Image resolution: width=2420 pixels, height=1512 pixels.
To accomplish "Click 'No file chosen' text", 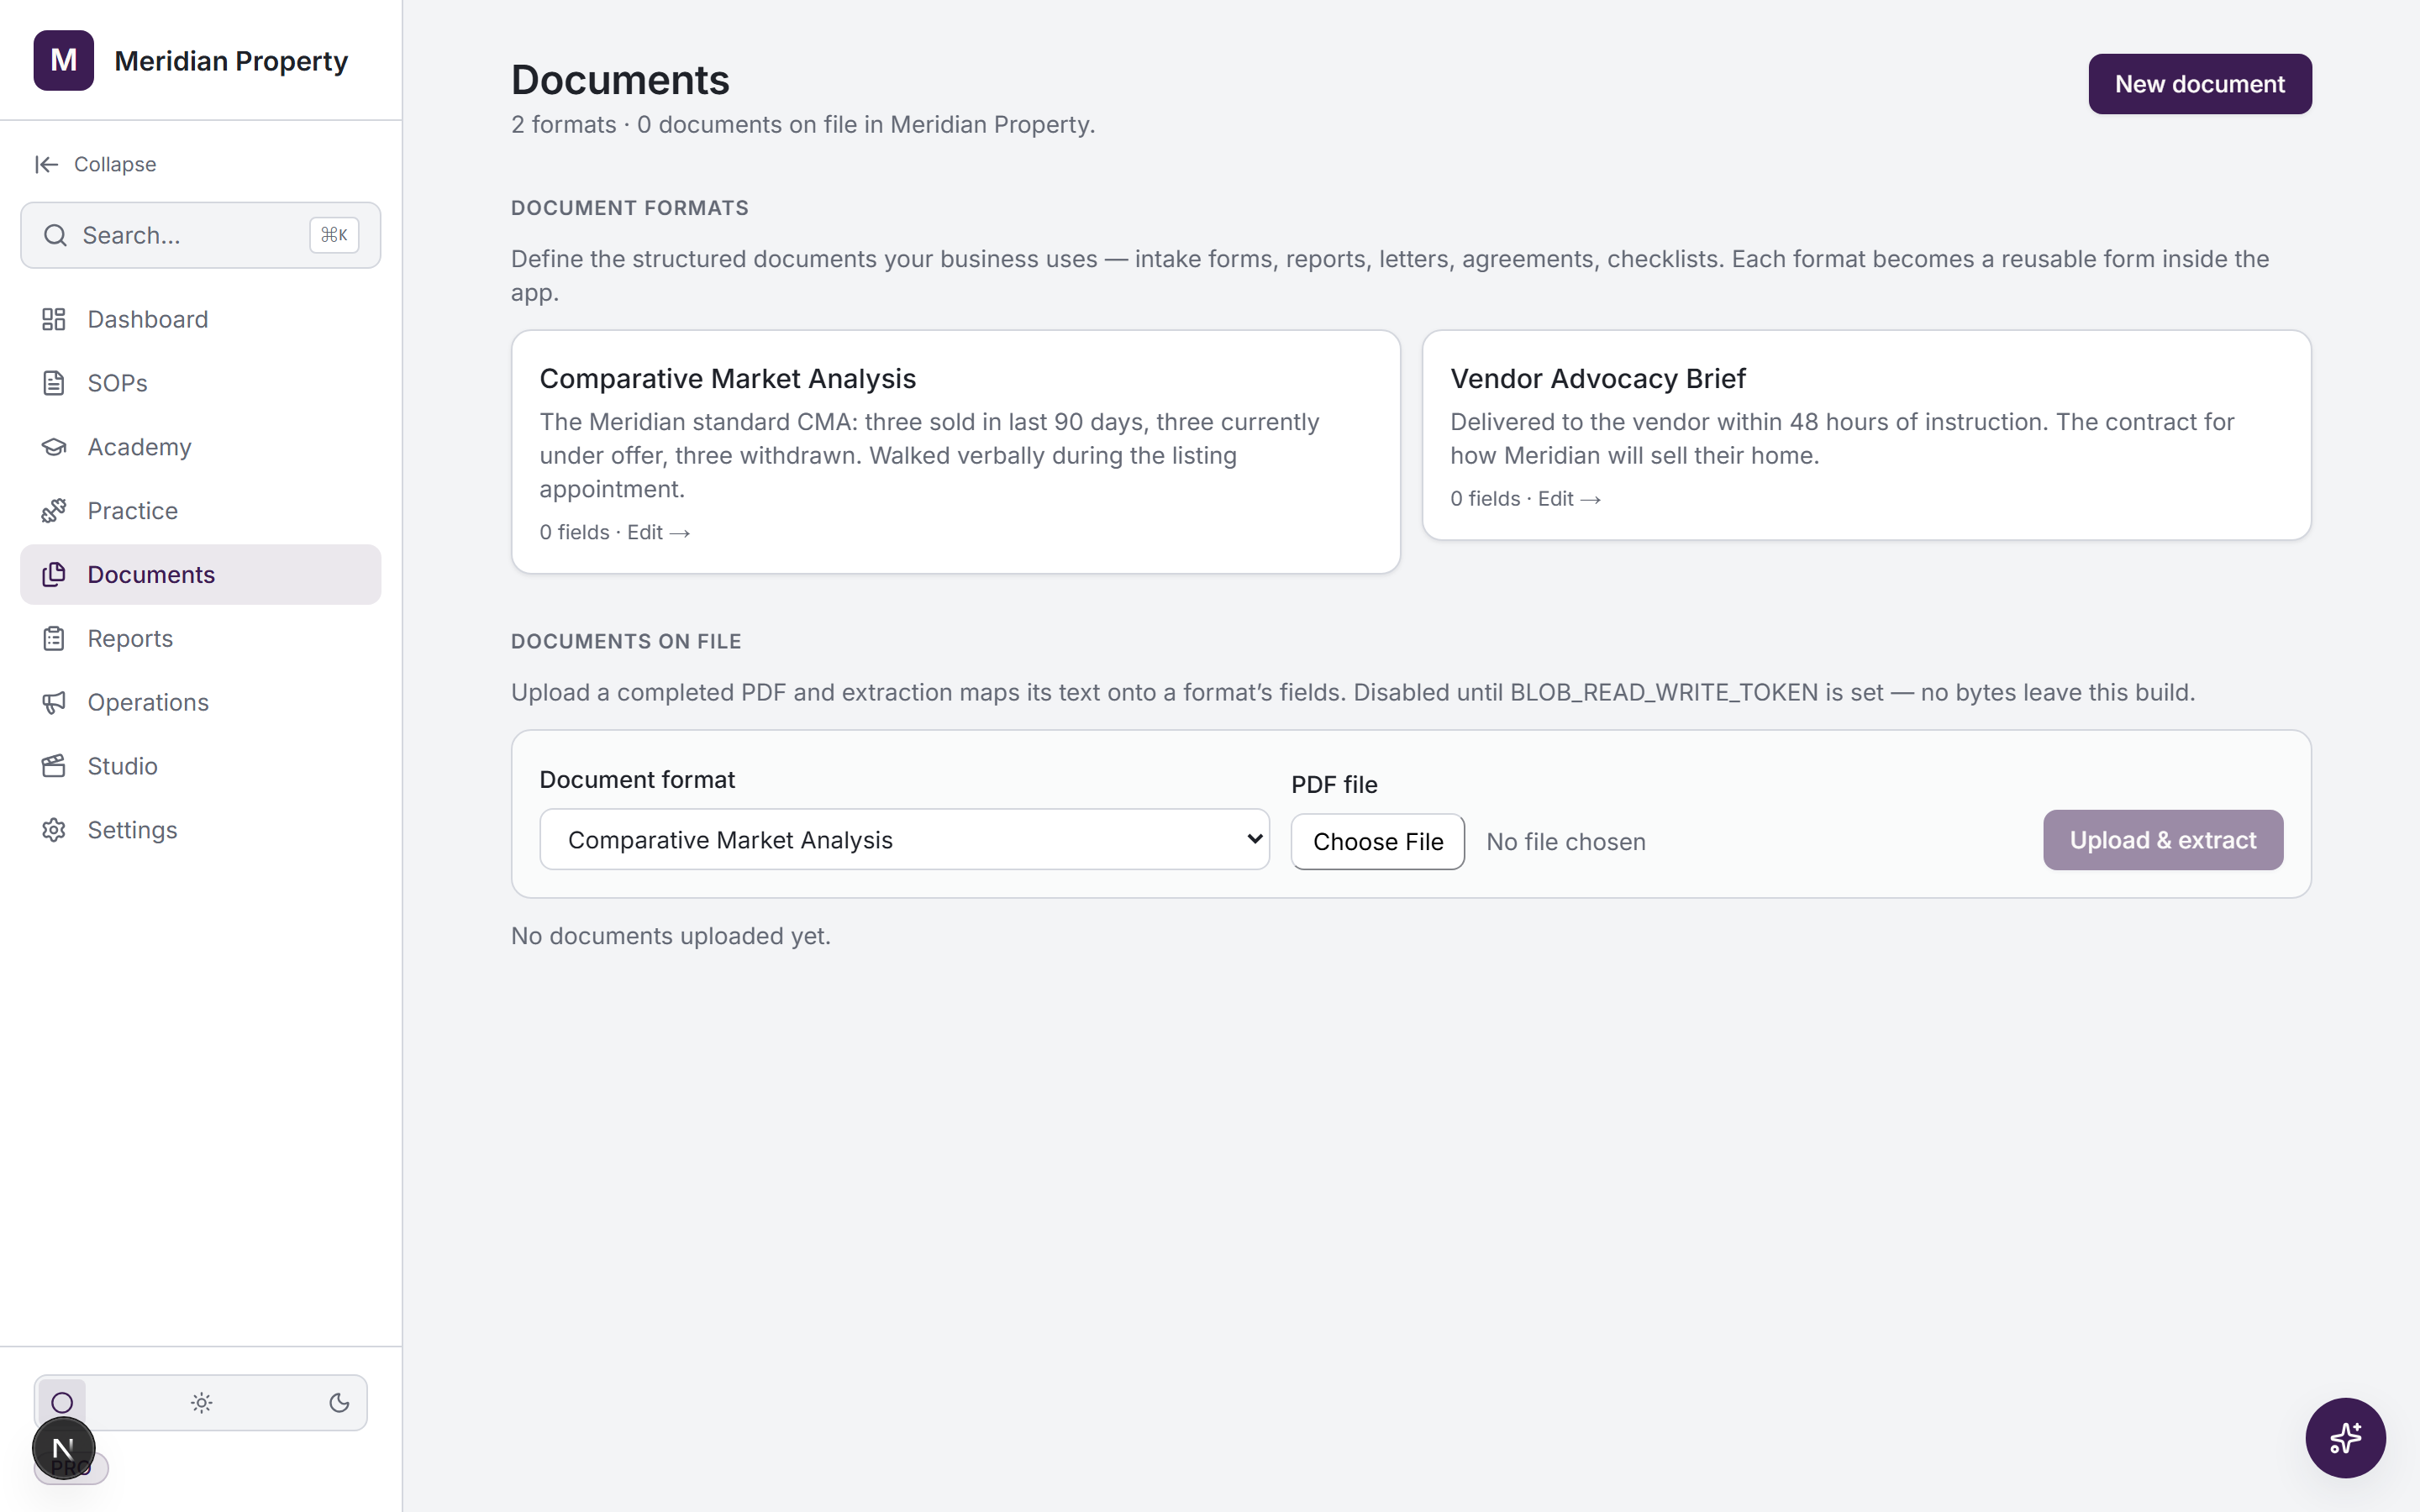I will pyautogui.click(x=1565, y=842).
